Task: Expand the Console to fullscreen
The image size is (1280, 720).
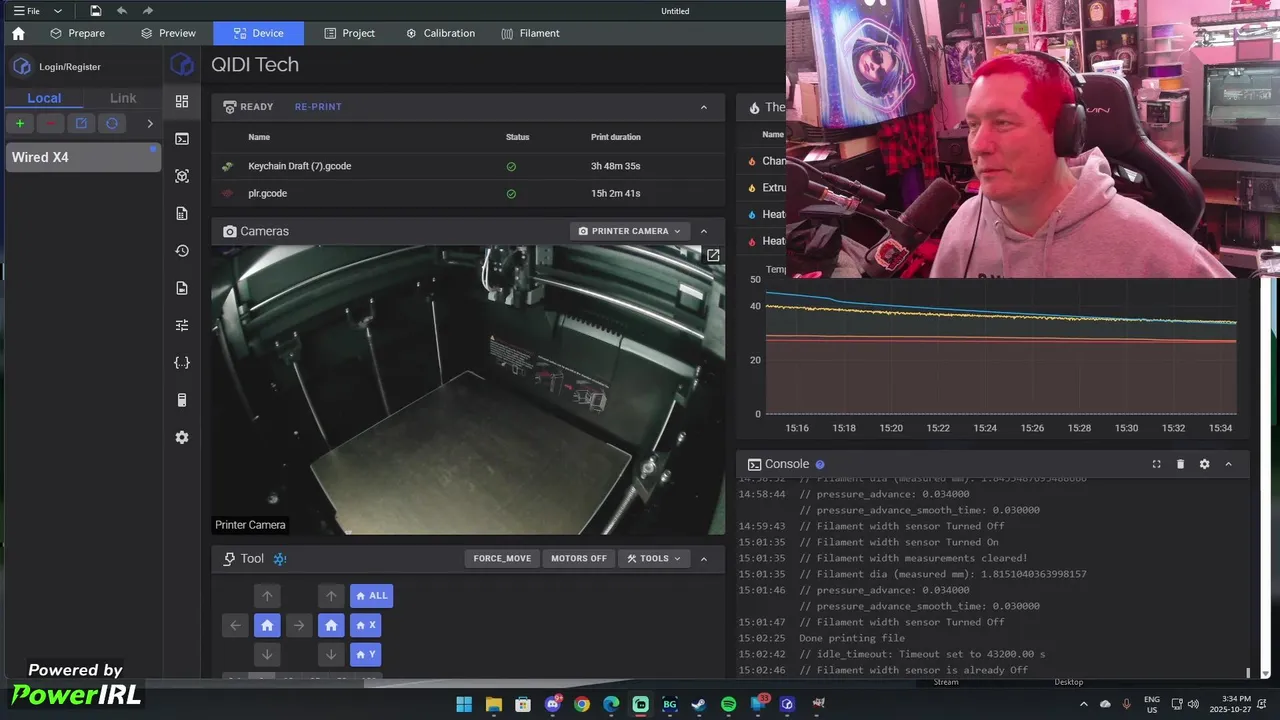Action: [x=1156, y=464]
